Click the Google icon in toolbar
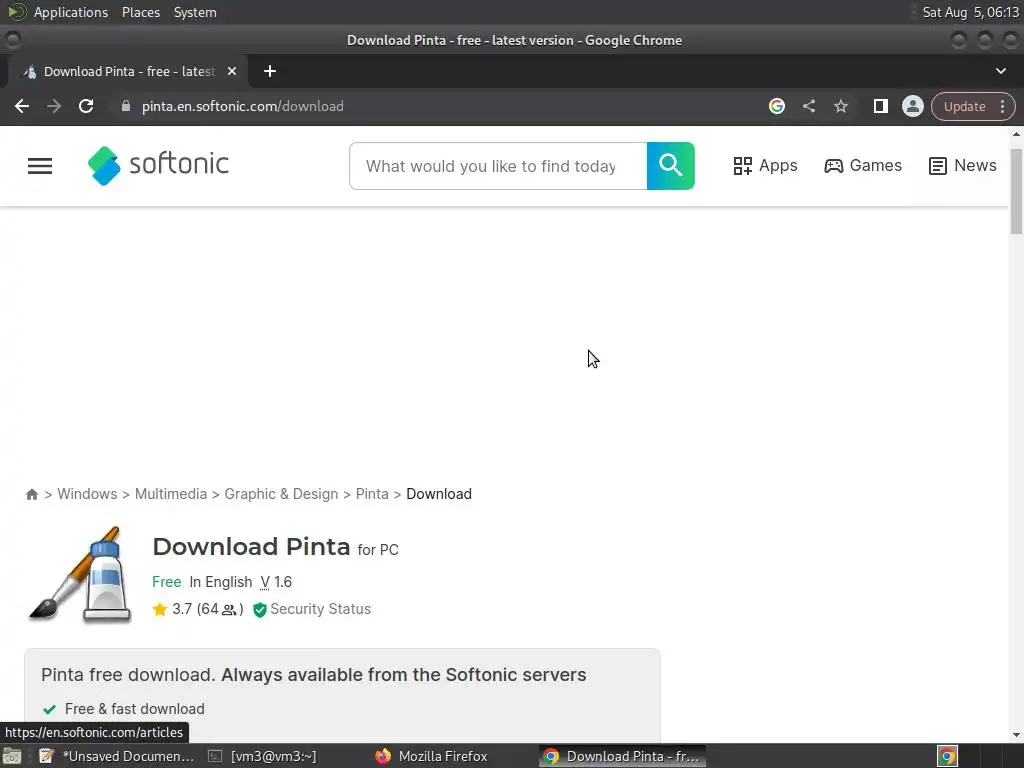 776,106
